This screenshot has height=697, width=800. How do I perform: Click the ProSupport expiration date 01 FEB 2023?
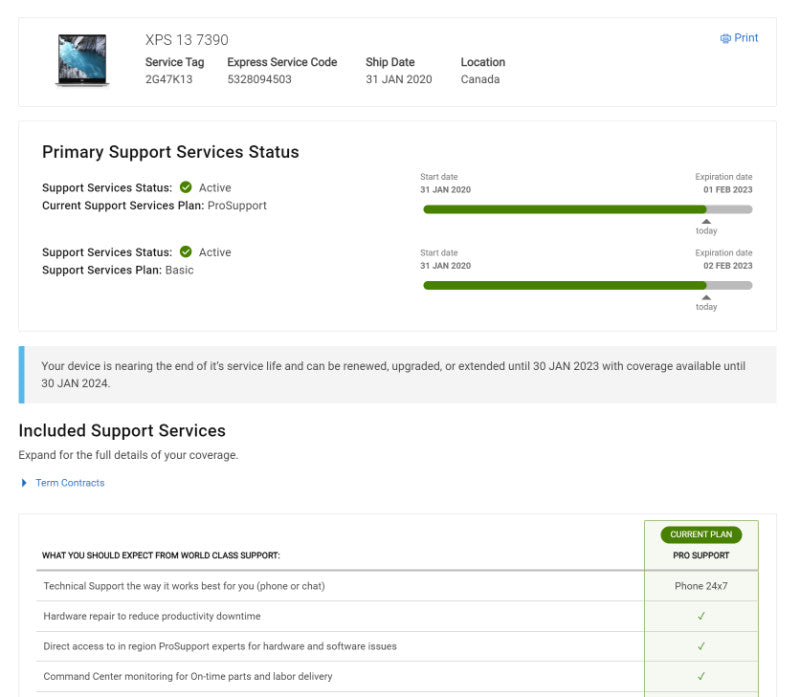point(728,189)
